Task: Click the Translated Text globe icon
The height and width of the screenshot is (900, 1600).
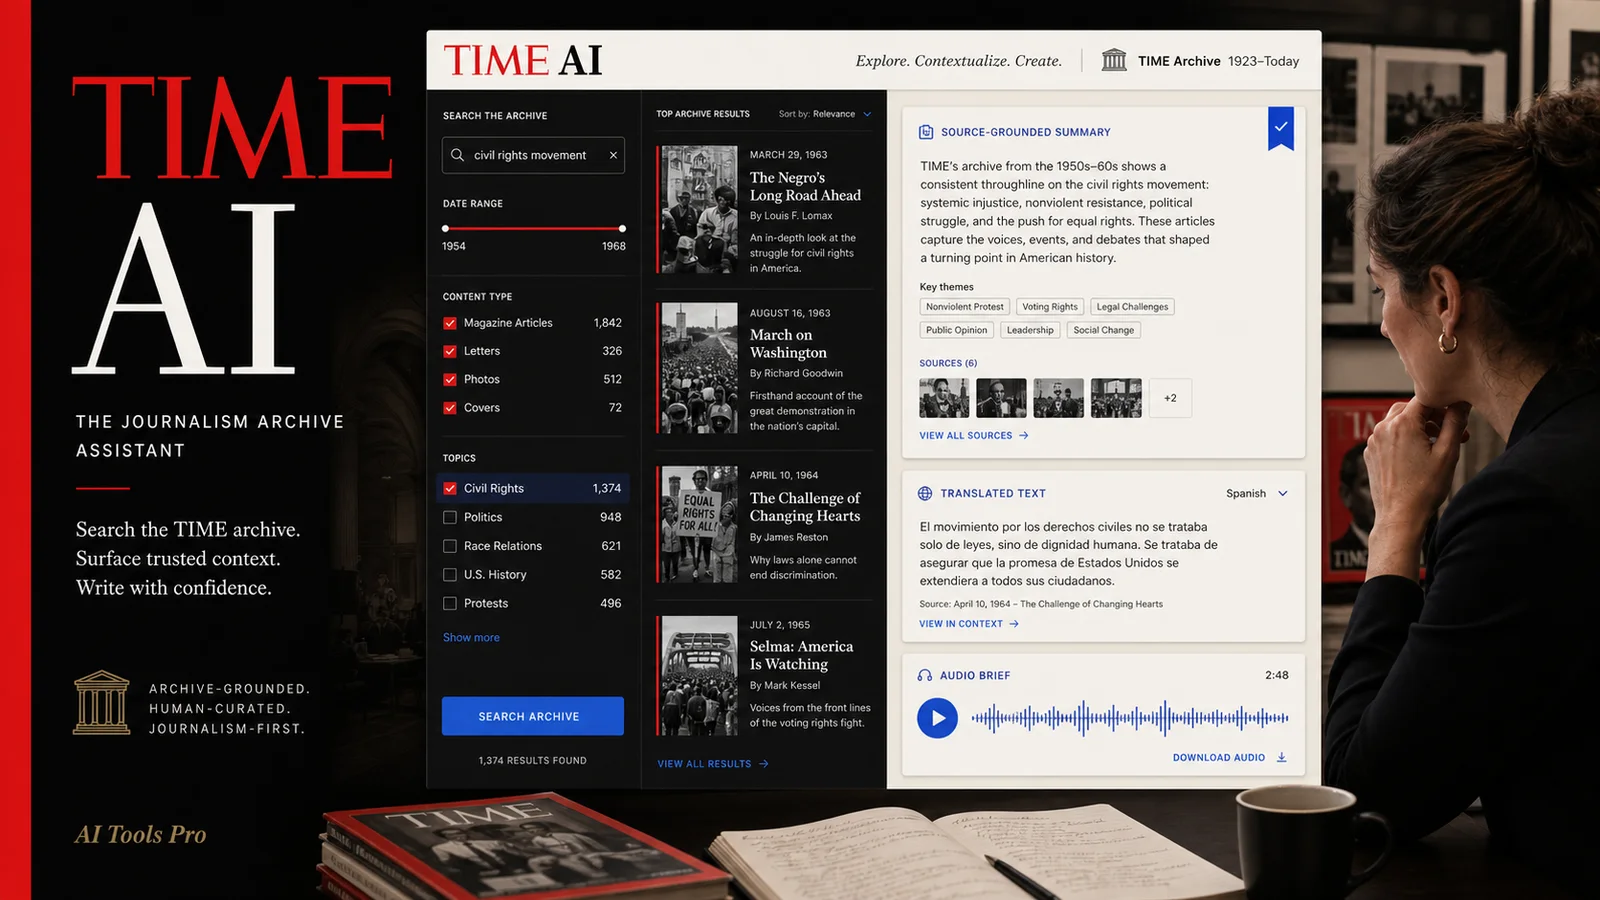Action: [925, 493]
